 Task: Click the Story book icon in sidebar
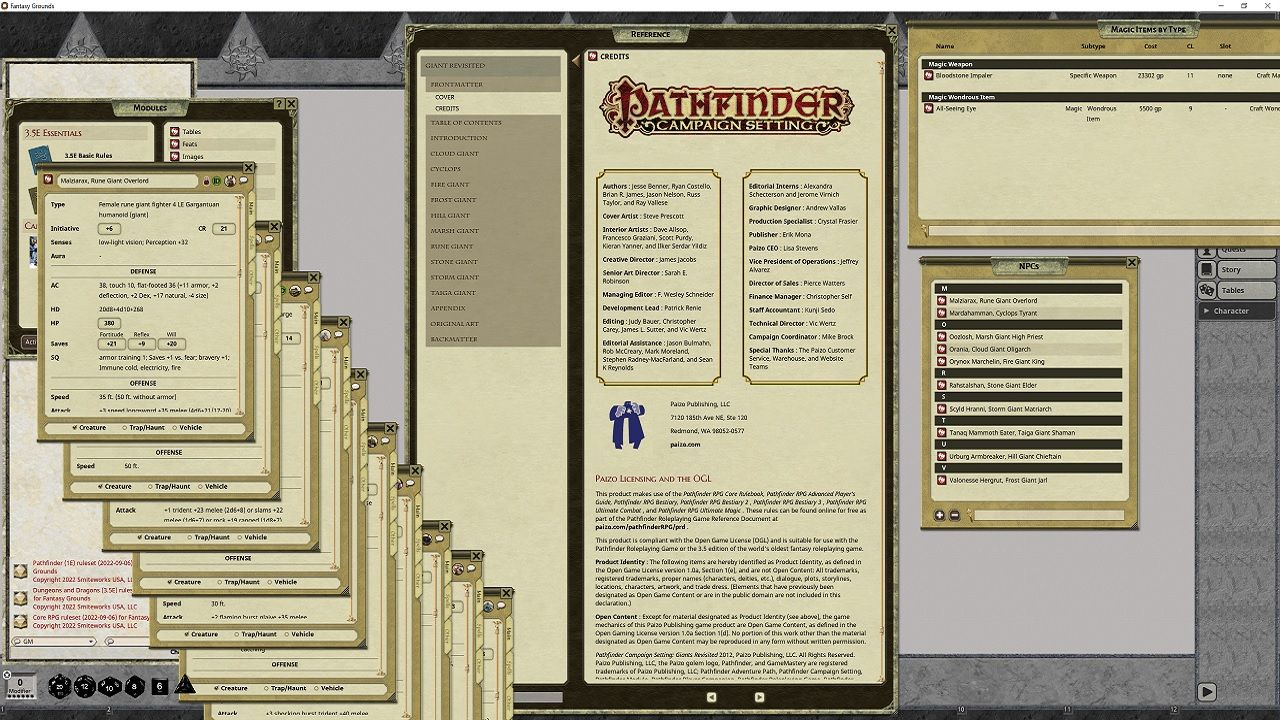pyautogui.click(x=1207, y=269)
